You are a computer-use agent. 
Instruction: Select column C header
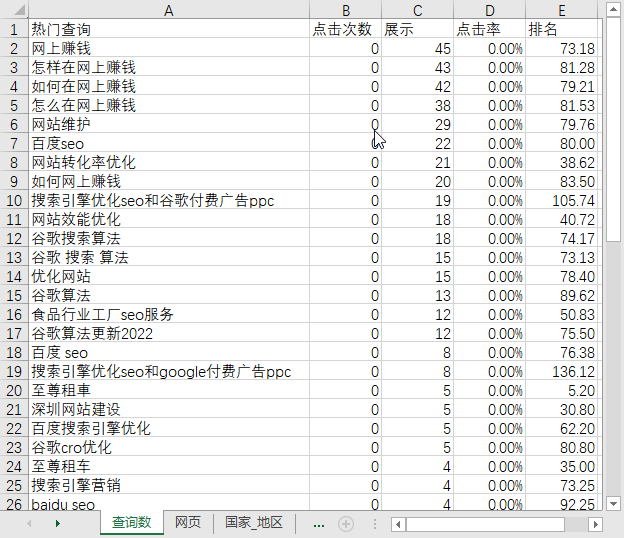[x=417, y=10]
